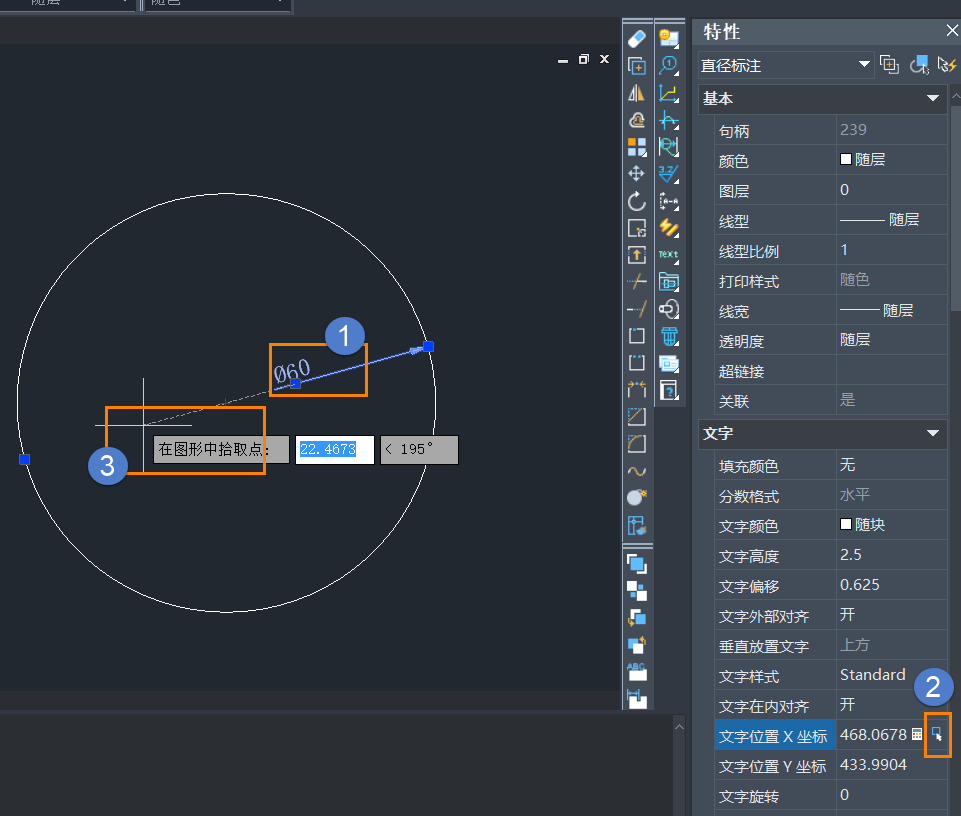Select the Rotate tool
The width and height of the screenshot is (961, 816).
(x=637, y=201)
